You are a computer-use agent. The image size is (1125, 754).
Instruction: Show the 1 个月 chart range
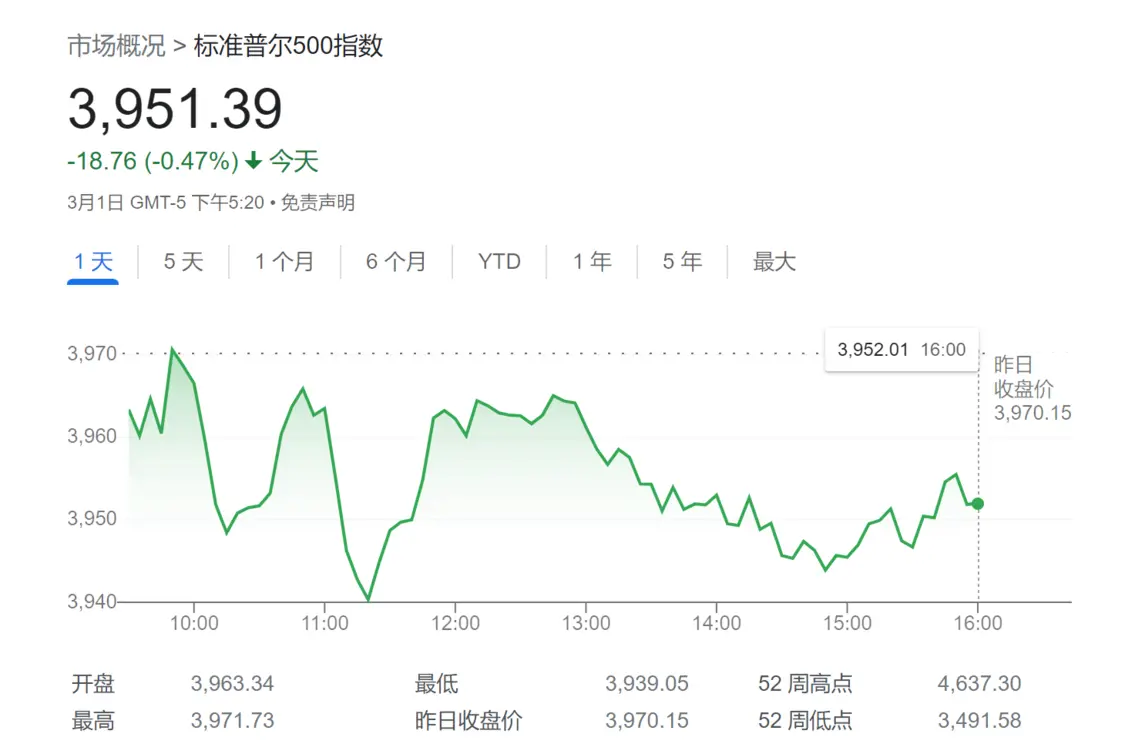(284, 262)
